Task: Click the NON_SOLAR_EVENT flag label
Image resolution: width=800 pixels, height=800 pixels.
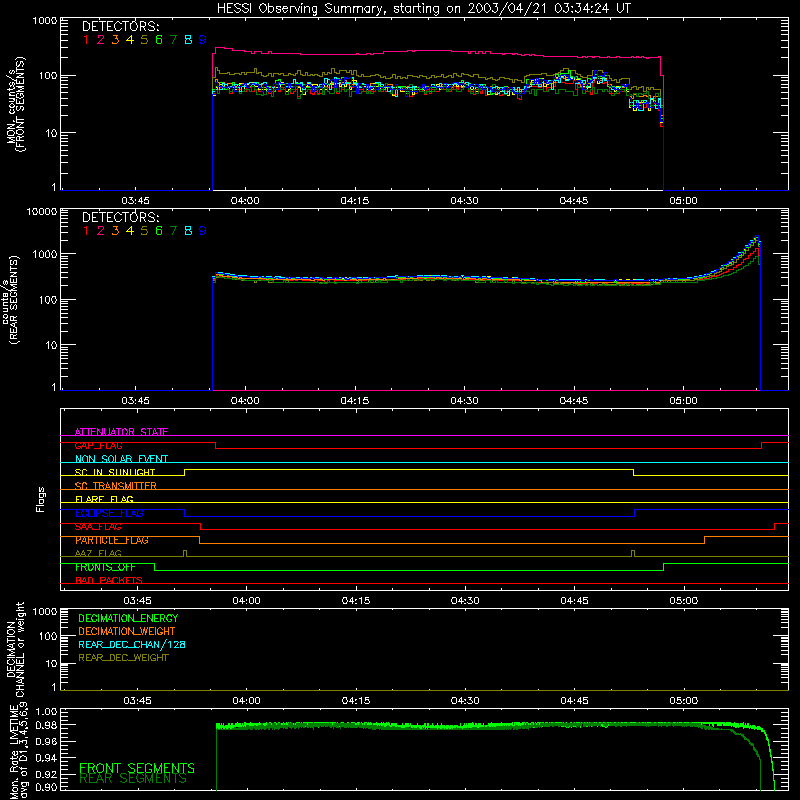Action: click(121, 459)
